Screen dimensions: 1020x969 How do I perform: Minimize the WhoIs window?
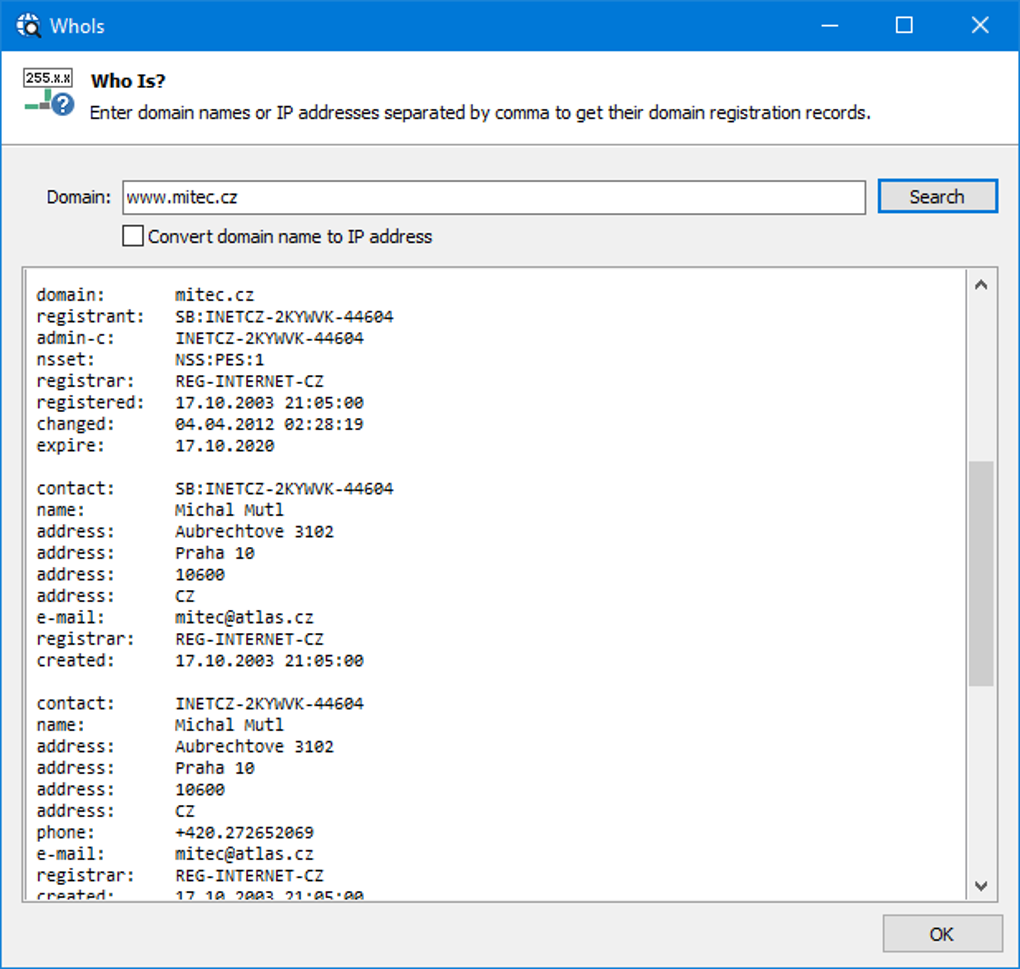tap(828, 25)
